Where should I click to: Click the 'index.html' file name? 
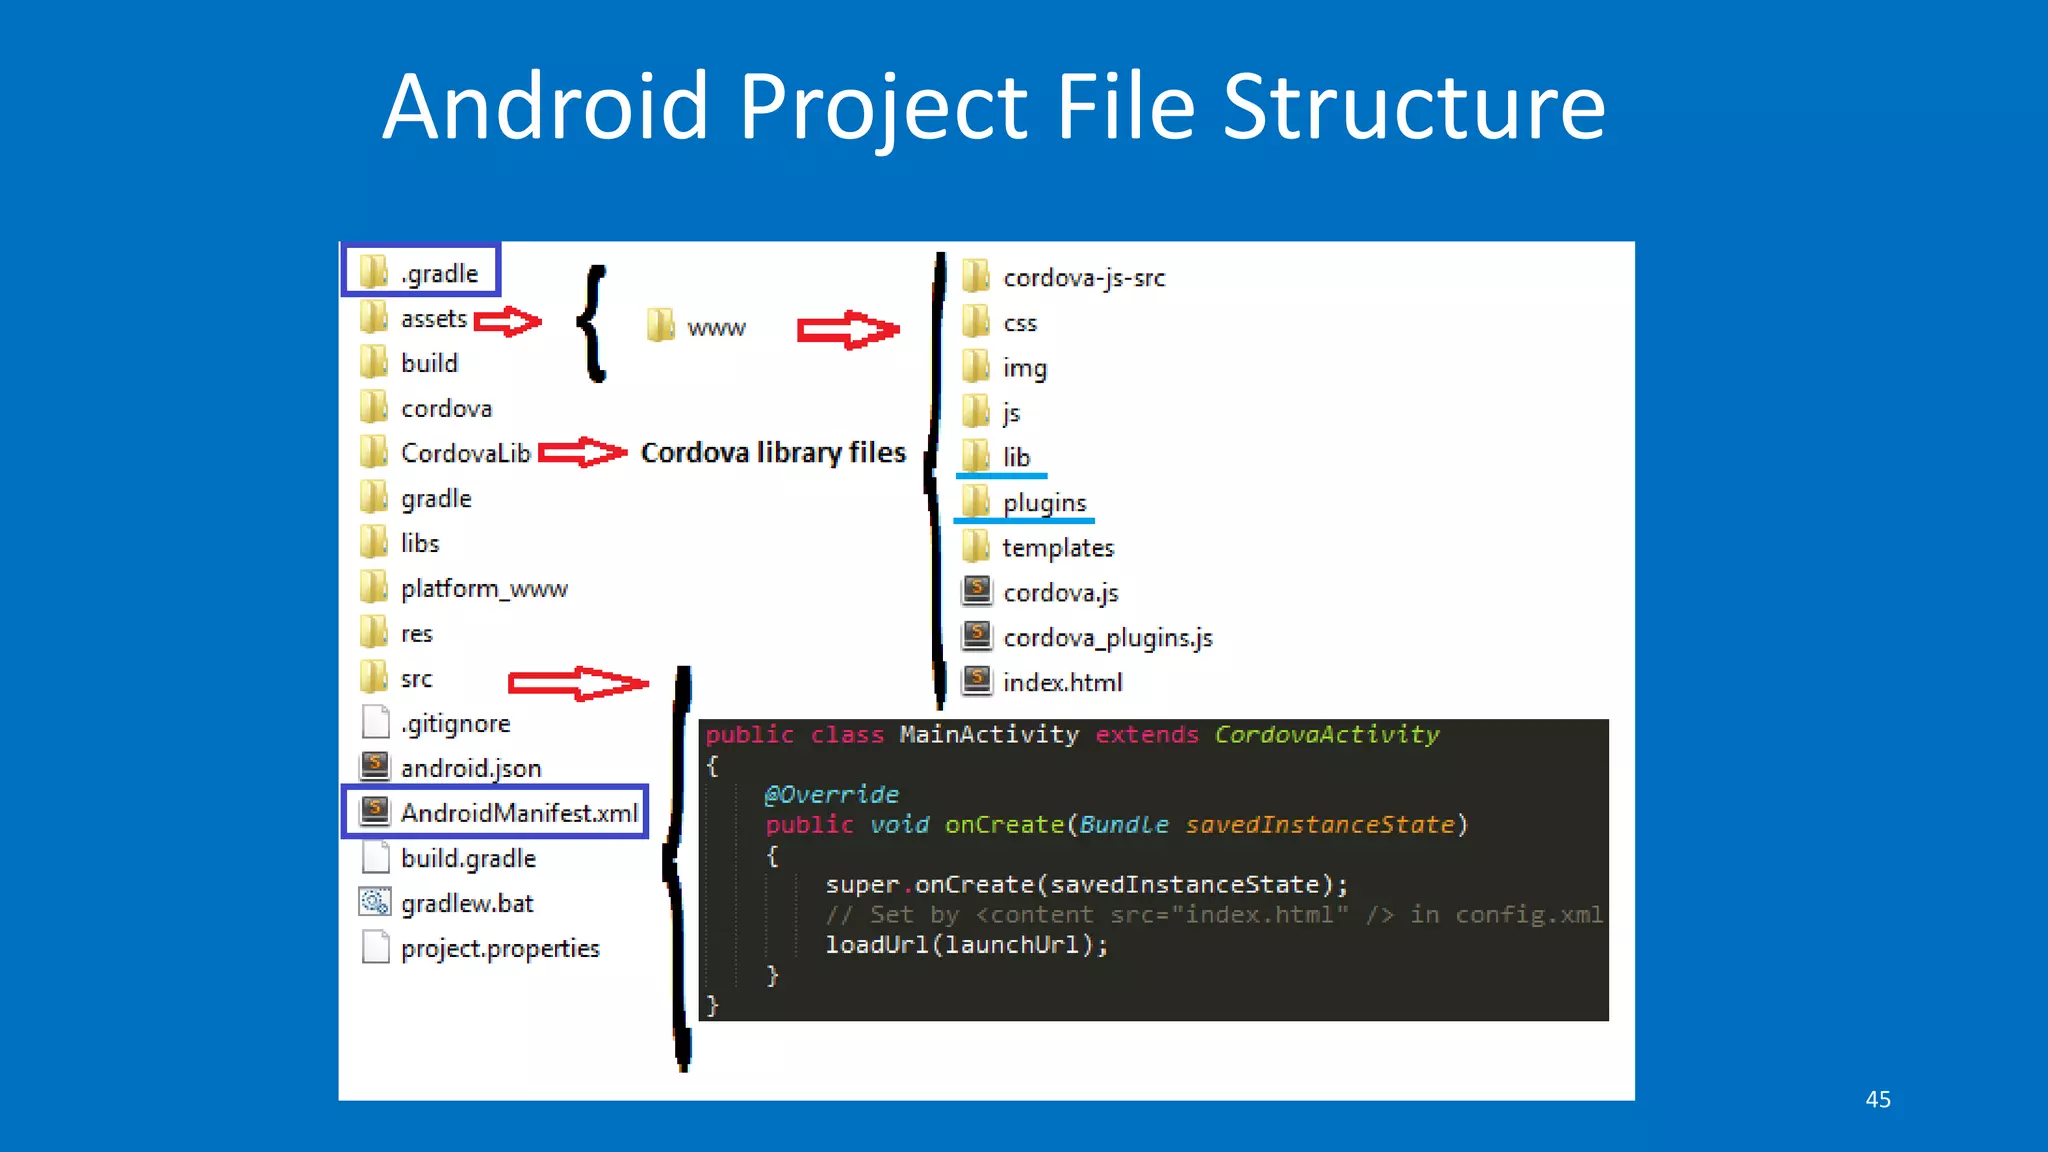click(x=1062, y=683)
